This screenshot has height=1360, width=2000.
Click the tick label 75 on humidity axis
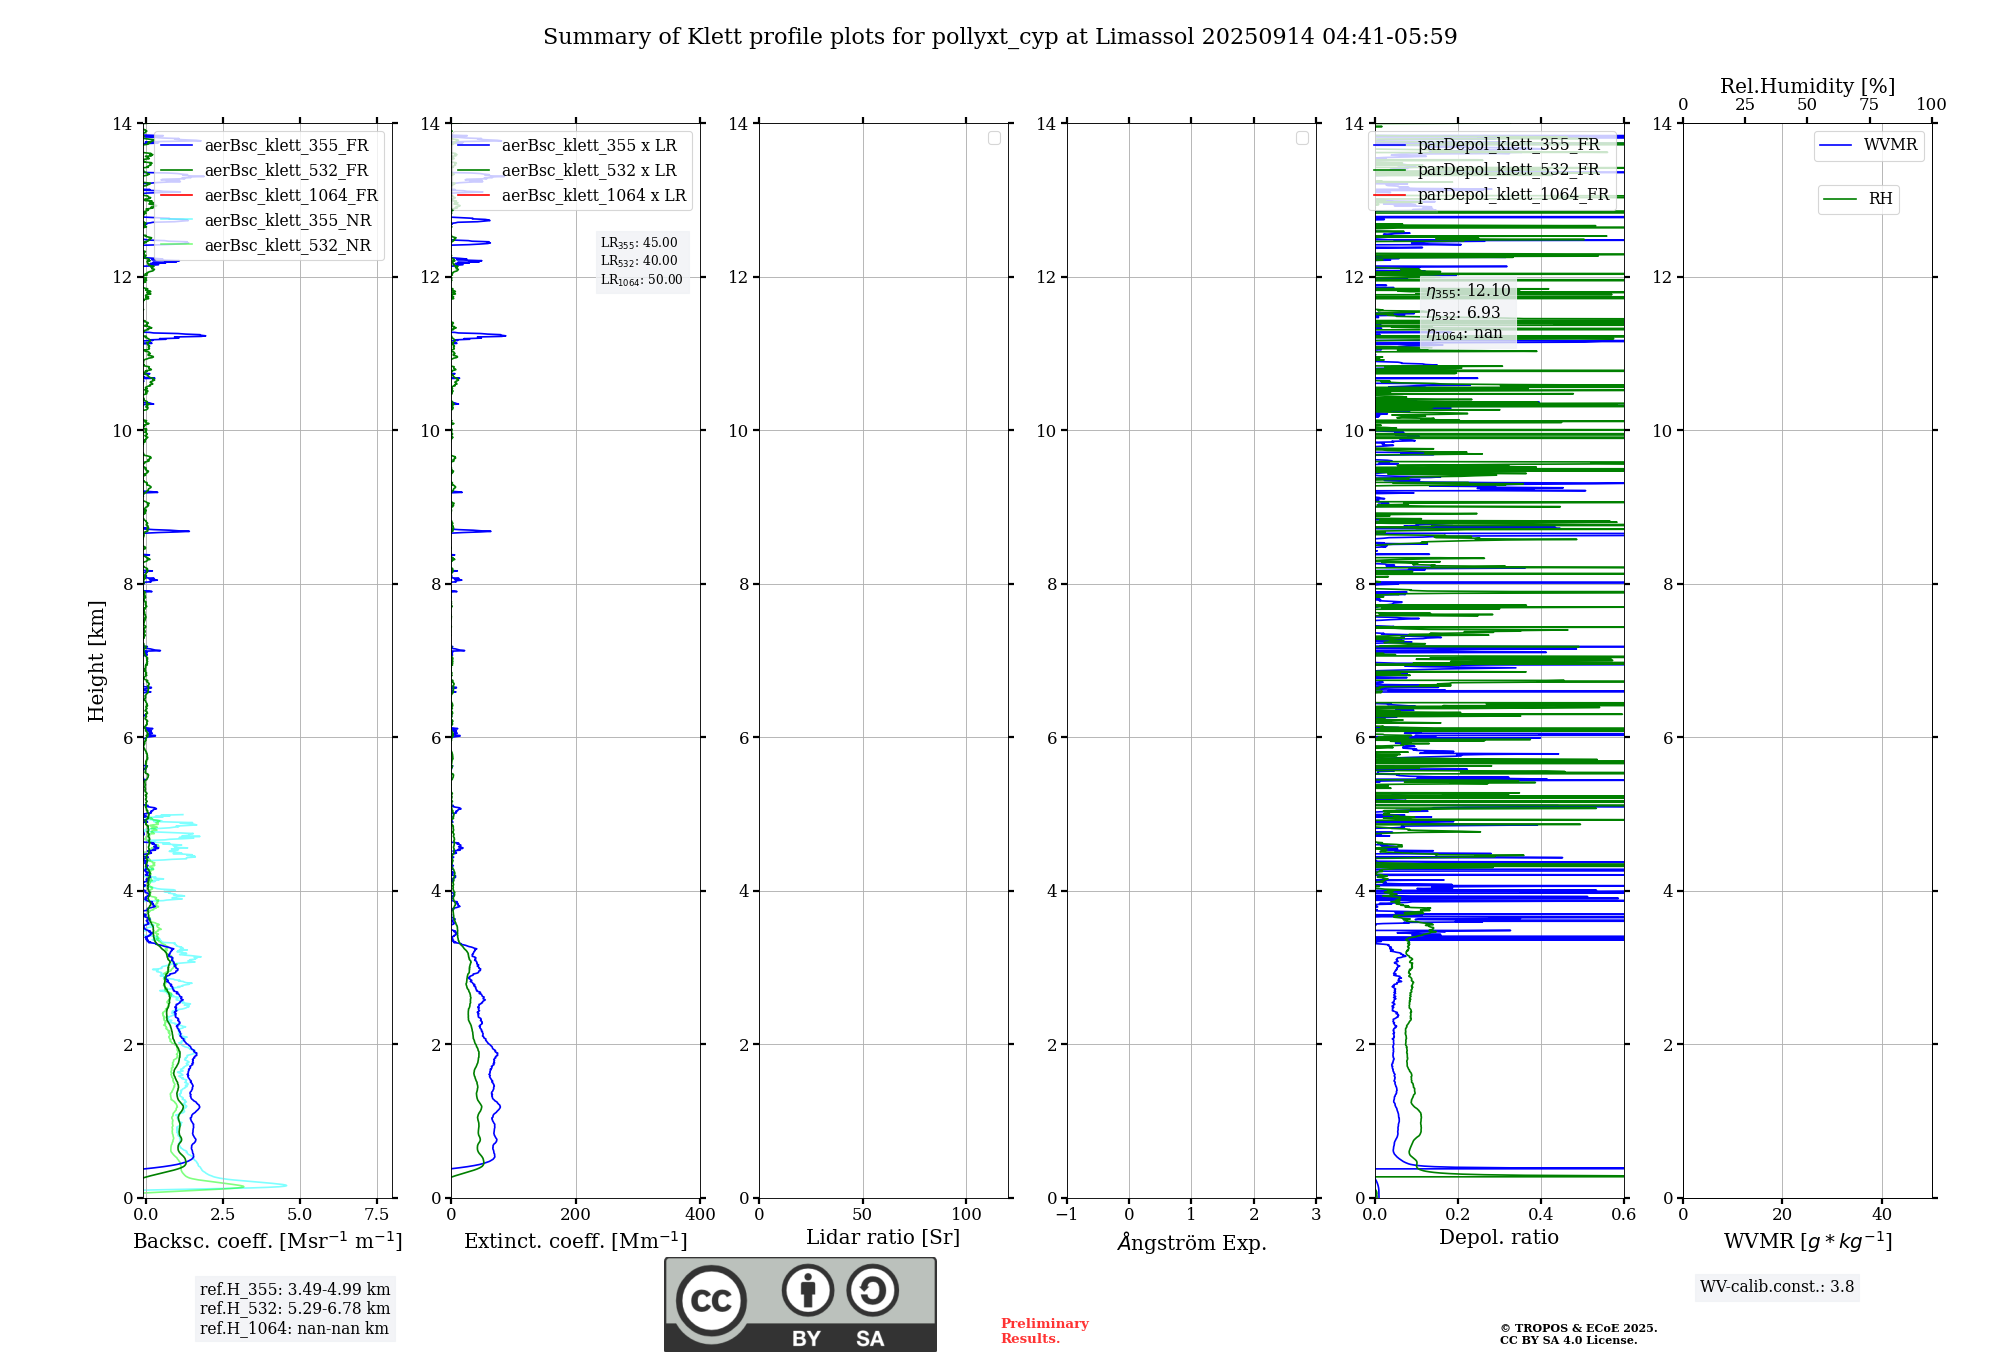click(x=1869, y=104)
